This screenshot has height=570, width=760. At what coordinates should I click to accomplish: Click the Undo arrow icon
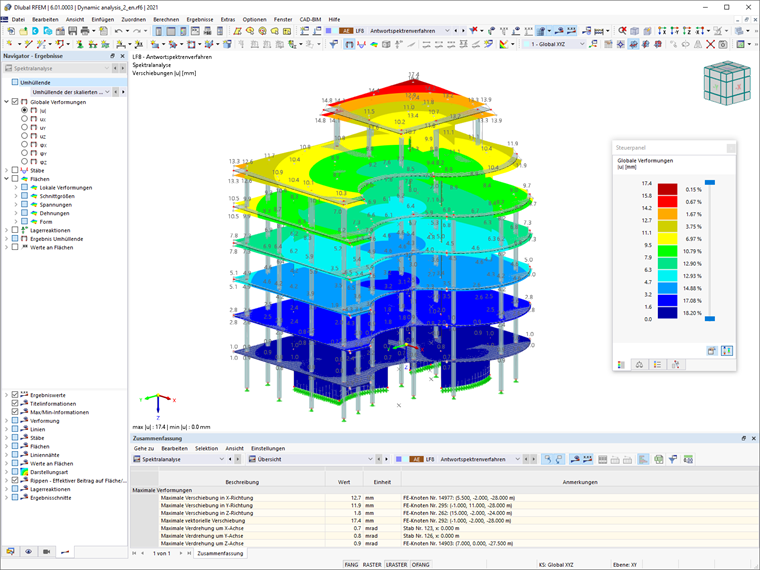pos(118,31)
